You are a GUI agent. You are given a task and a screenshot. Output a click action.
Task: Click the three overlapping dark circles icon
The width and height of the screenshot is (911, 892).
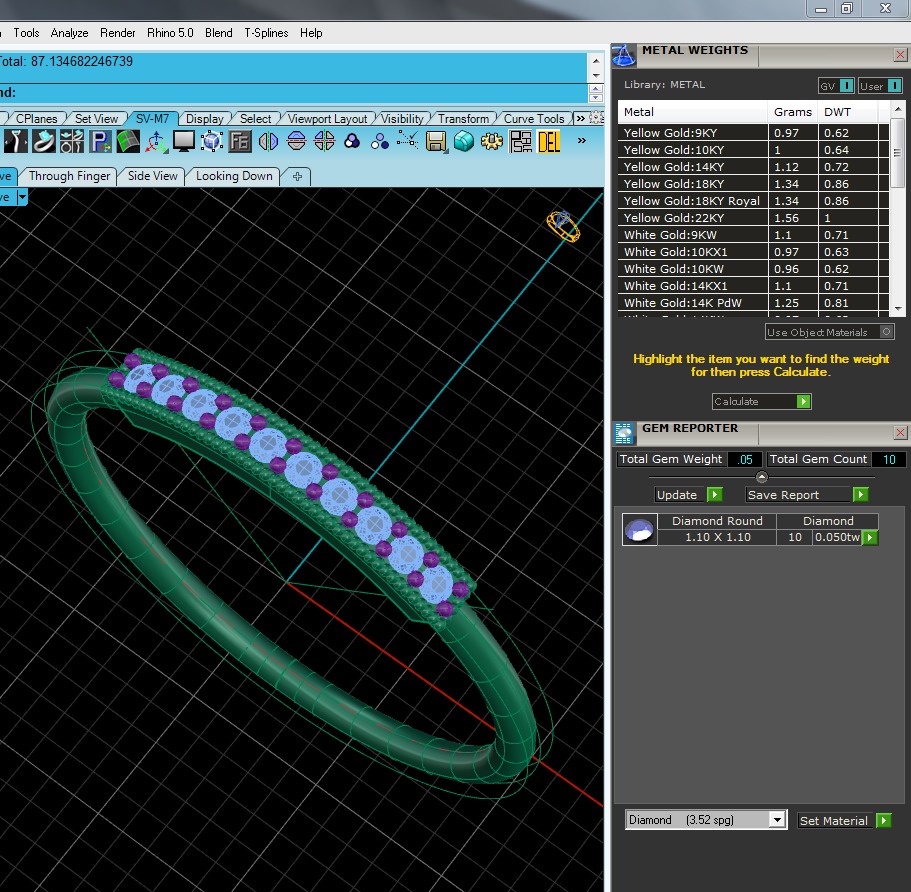pos(352,141)
